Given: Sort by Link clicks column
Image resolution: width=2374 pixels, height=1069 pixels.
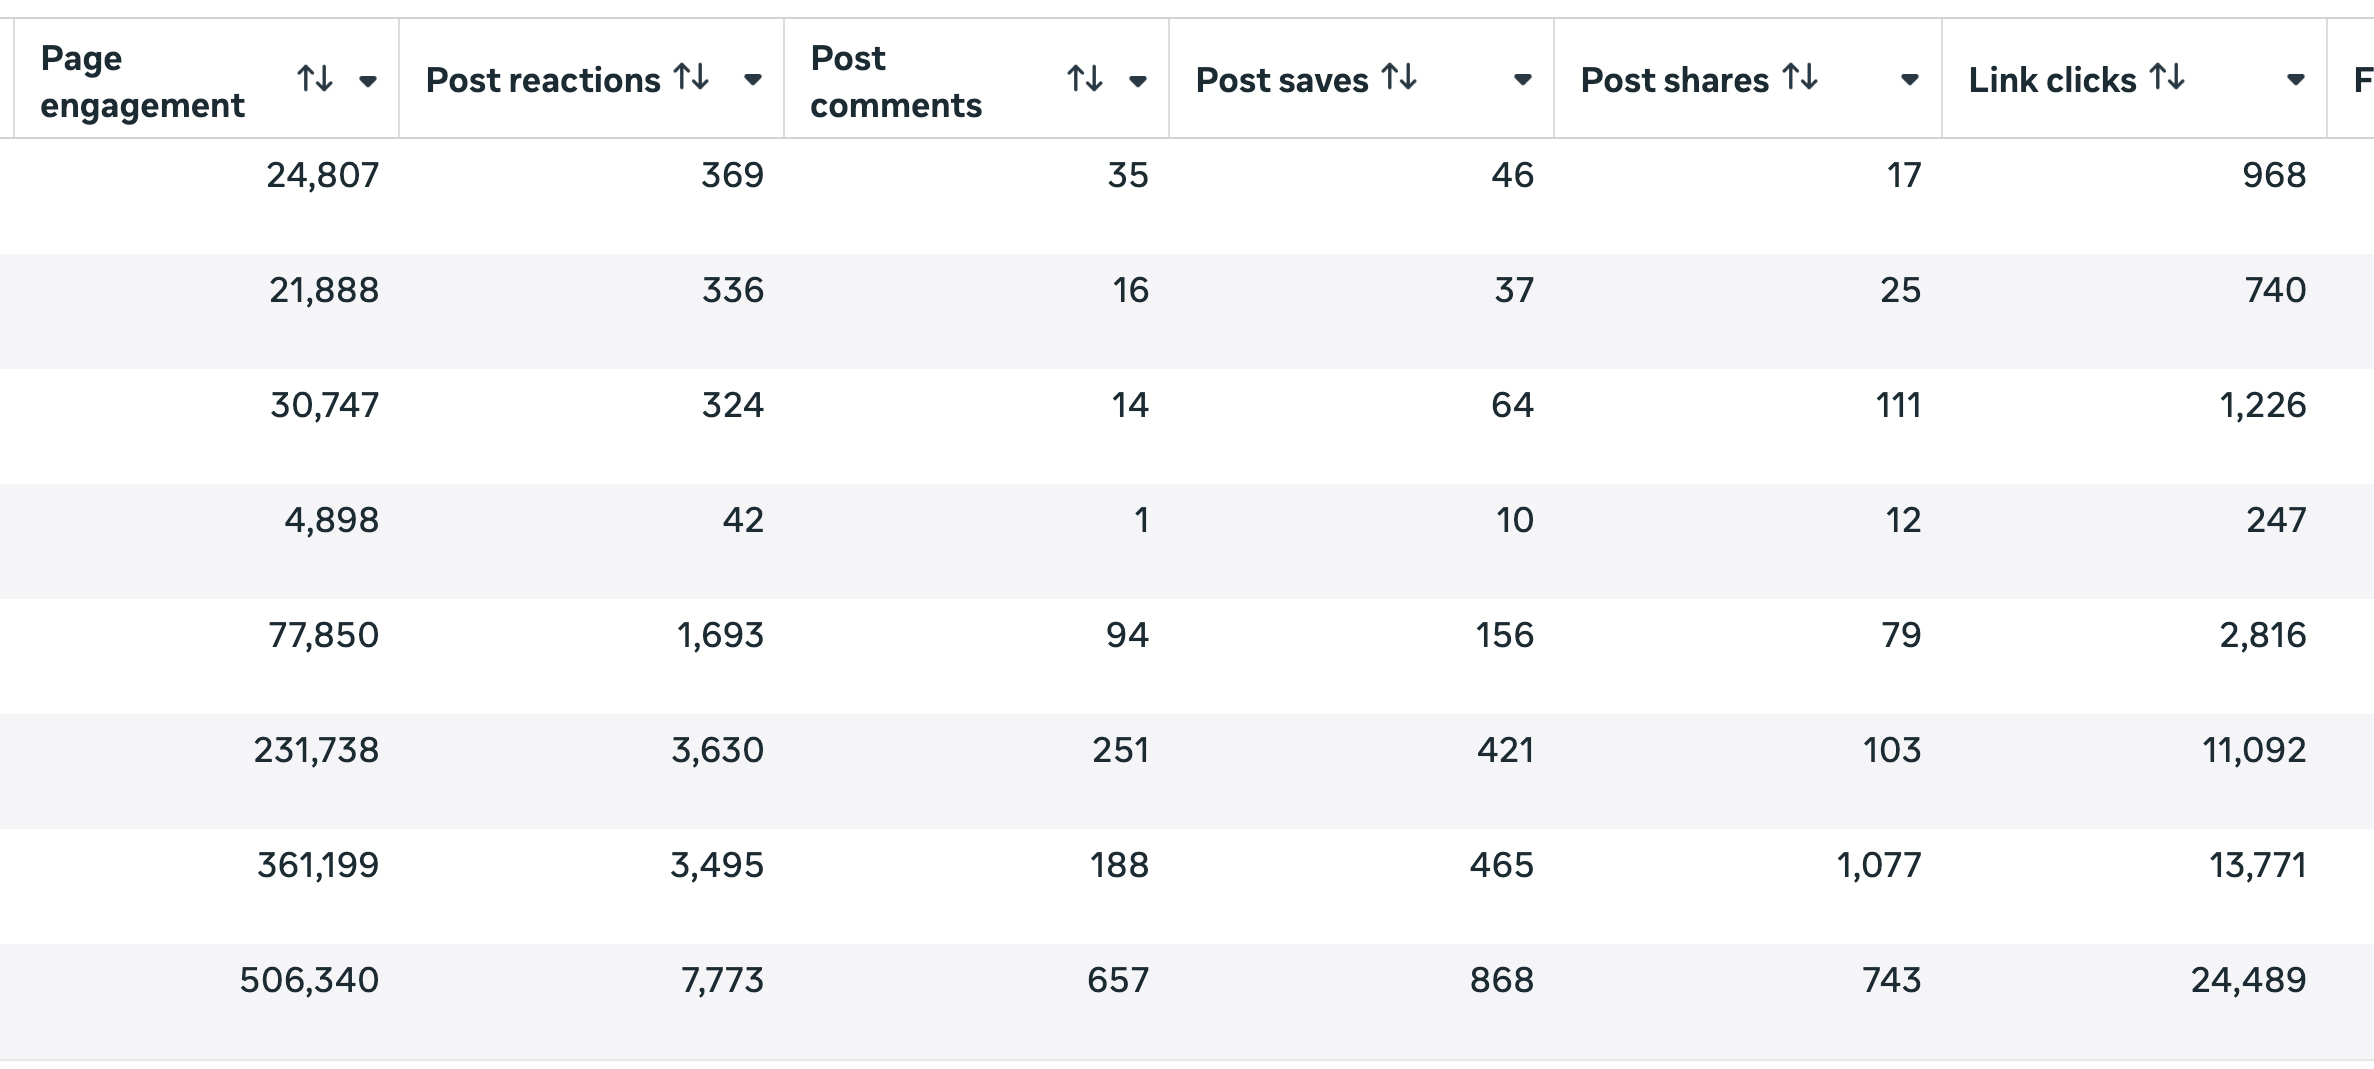Looking at the screenshot, I should (x=2167, y=77).
